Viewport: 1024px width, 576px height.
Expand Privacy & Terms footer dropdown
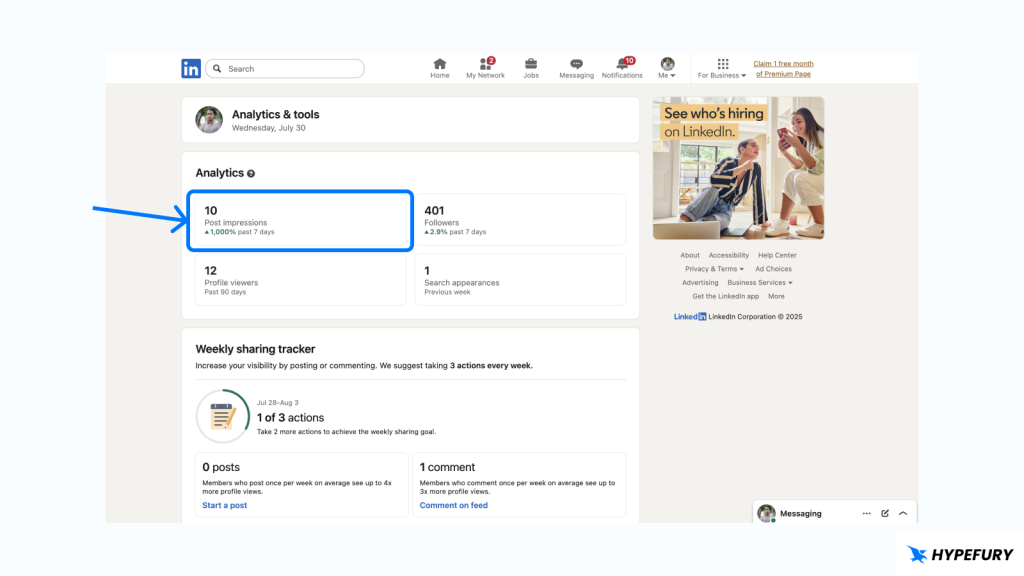[714, 269]
